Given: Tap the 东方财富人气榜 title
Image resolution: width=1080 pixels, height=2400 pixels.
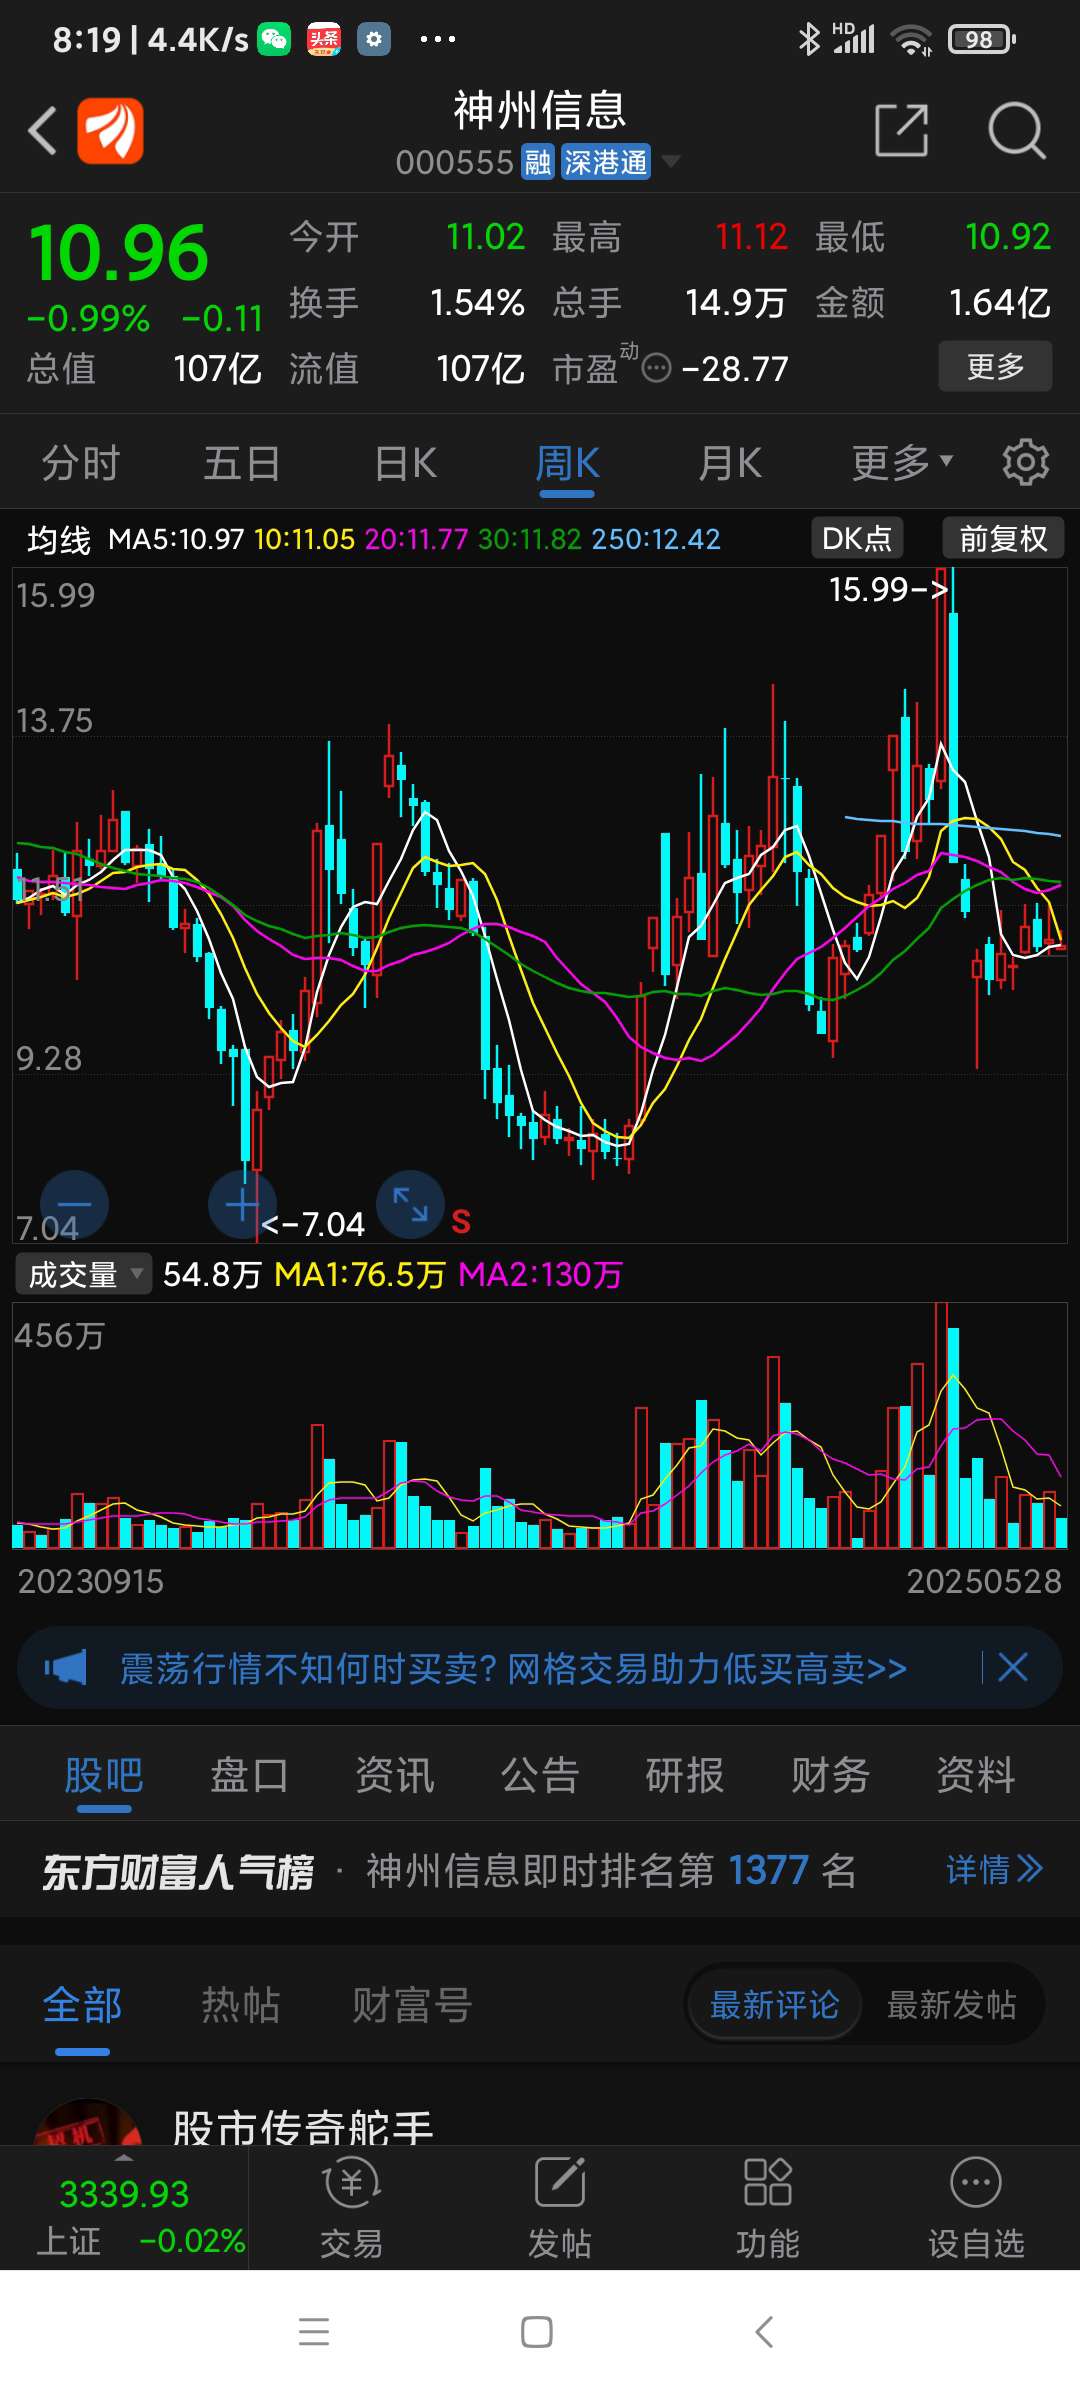Looking at the screenshot, I should click(178, 1871).
